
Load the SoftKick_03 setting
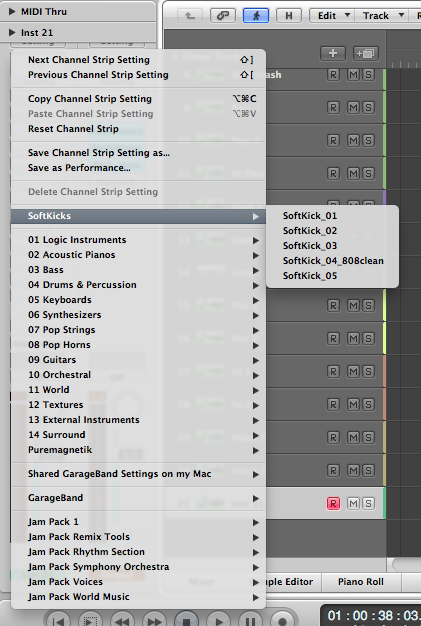(x=332, y=246)
